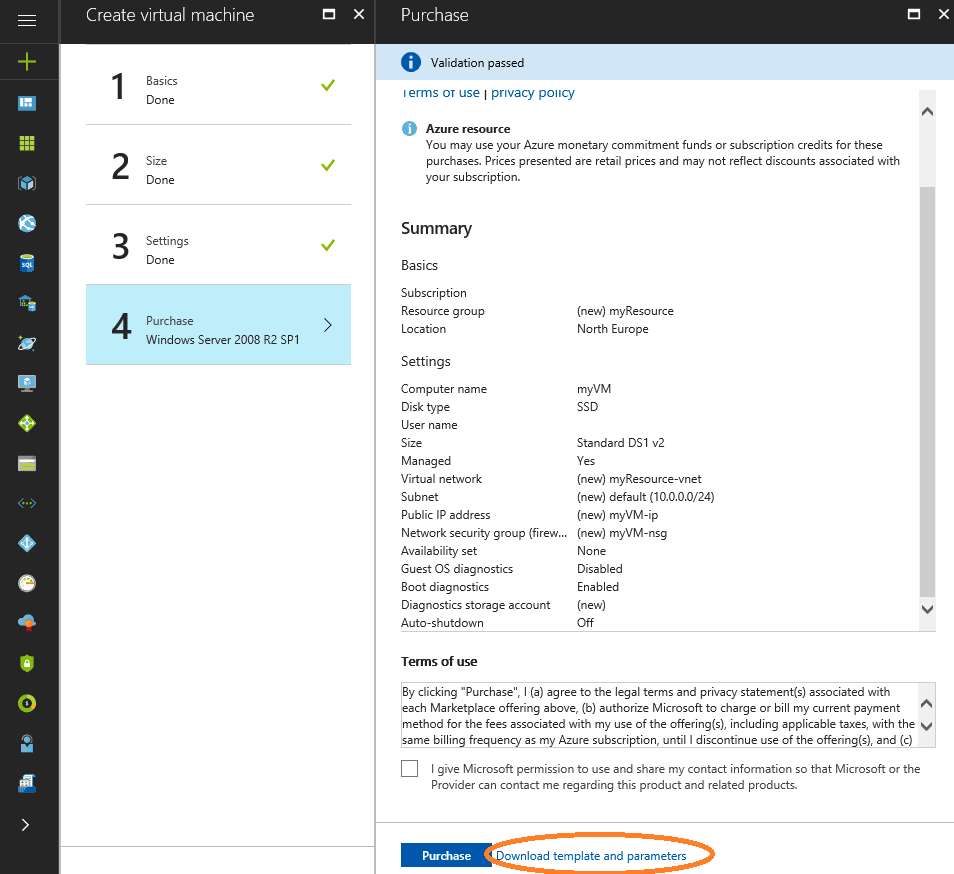Click the 'Availability set' label
954x874 pixels.
[x=439, y=551]
